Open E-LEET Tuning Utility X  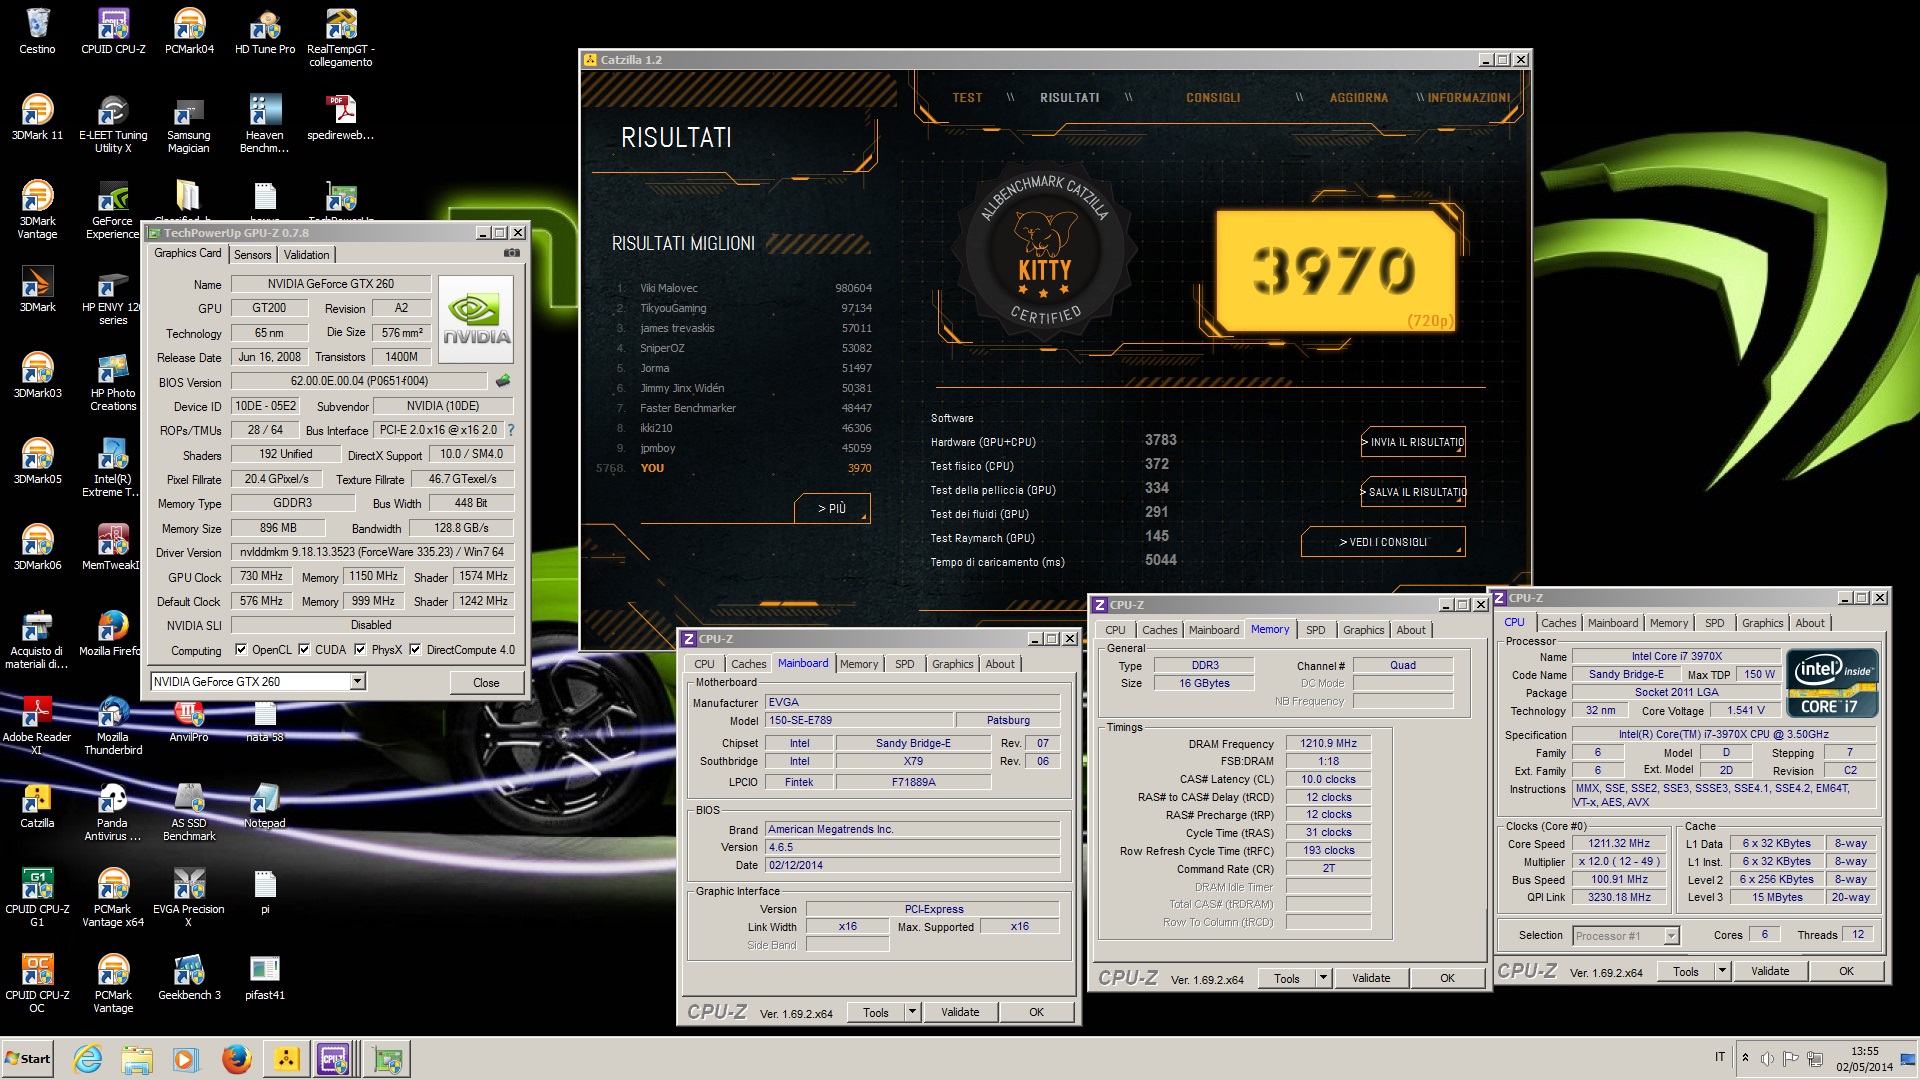113,123
